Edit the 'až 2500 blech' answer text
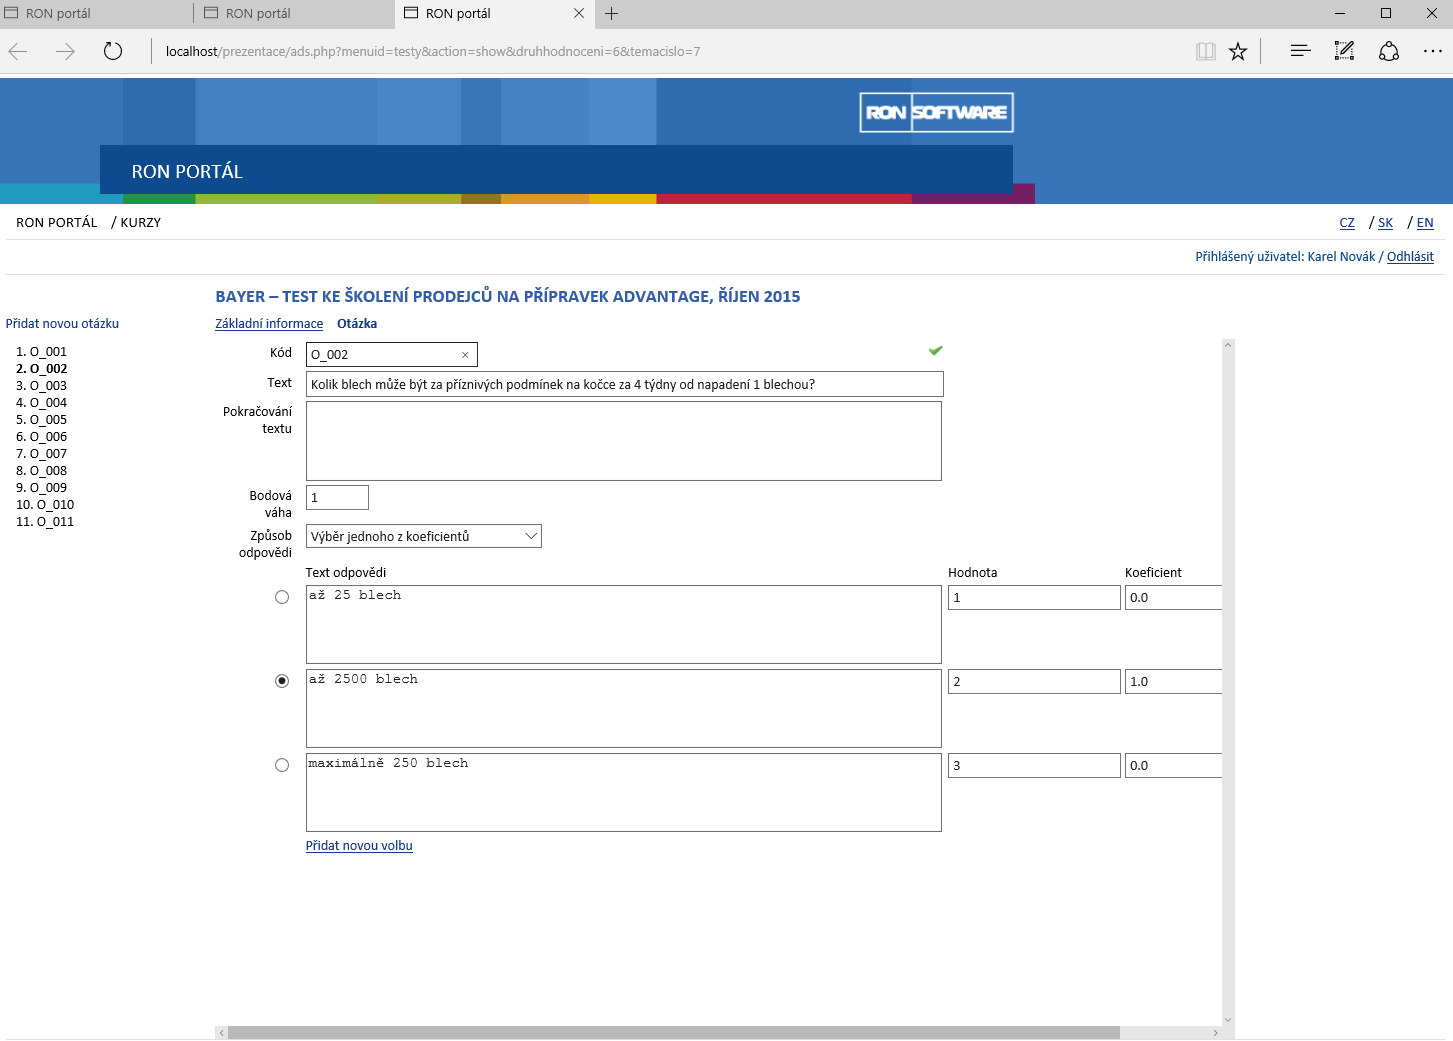The width and height of the screenshot is (1453, 1041). pos(624,708)
